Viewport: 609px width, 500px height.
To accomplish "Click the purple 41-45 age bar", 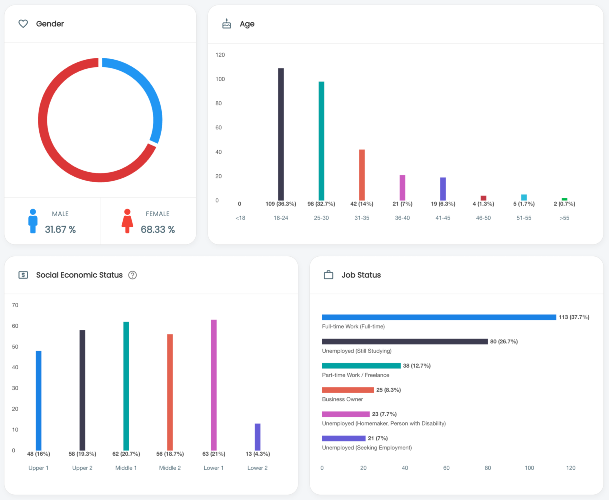I will pos(443,189).
